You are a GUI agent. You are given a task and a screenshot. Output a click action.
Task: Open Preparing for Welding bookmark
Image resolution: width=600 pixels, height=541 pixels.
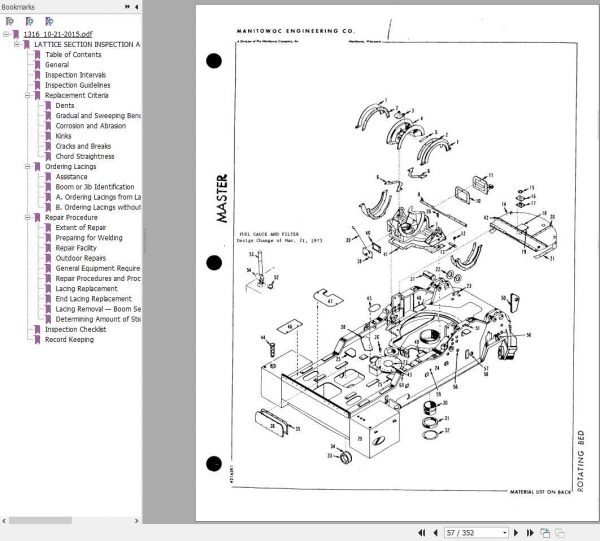coord(89,238)
